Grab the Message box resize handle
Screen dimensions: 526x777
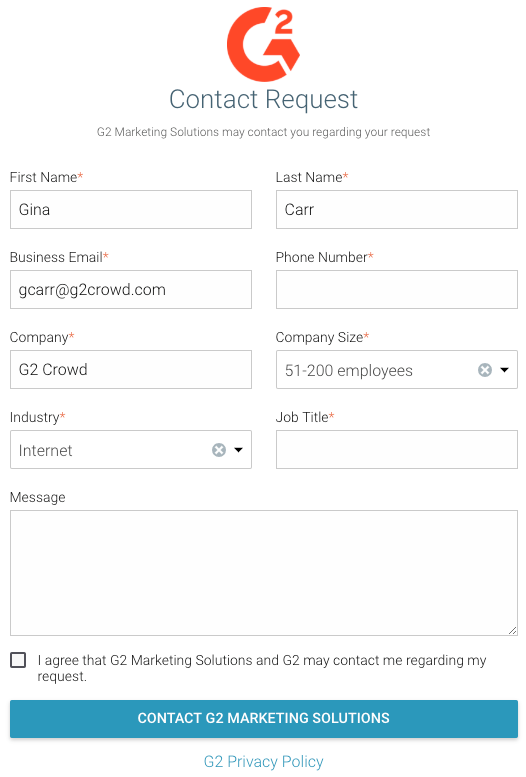[513, 630]
